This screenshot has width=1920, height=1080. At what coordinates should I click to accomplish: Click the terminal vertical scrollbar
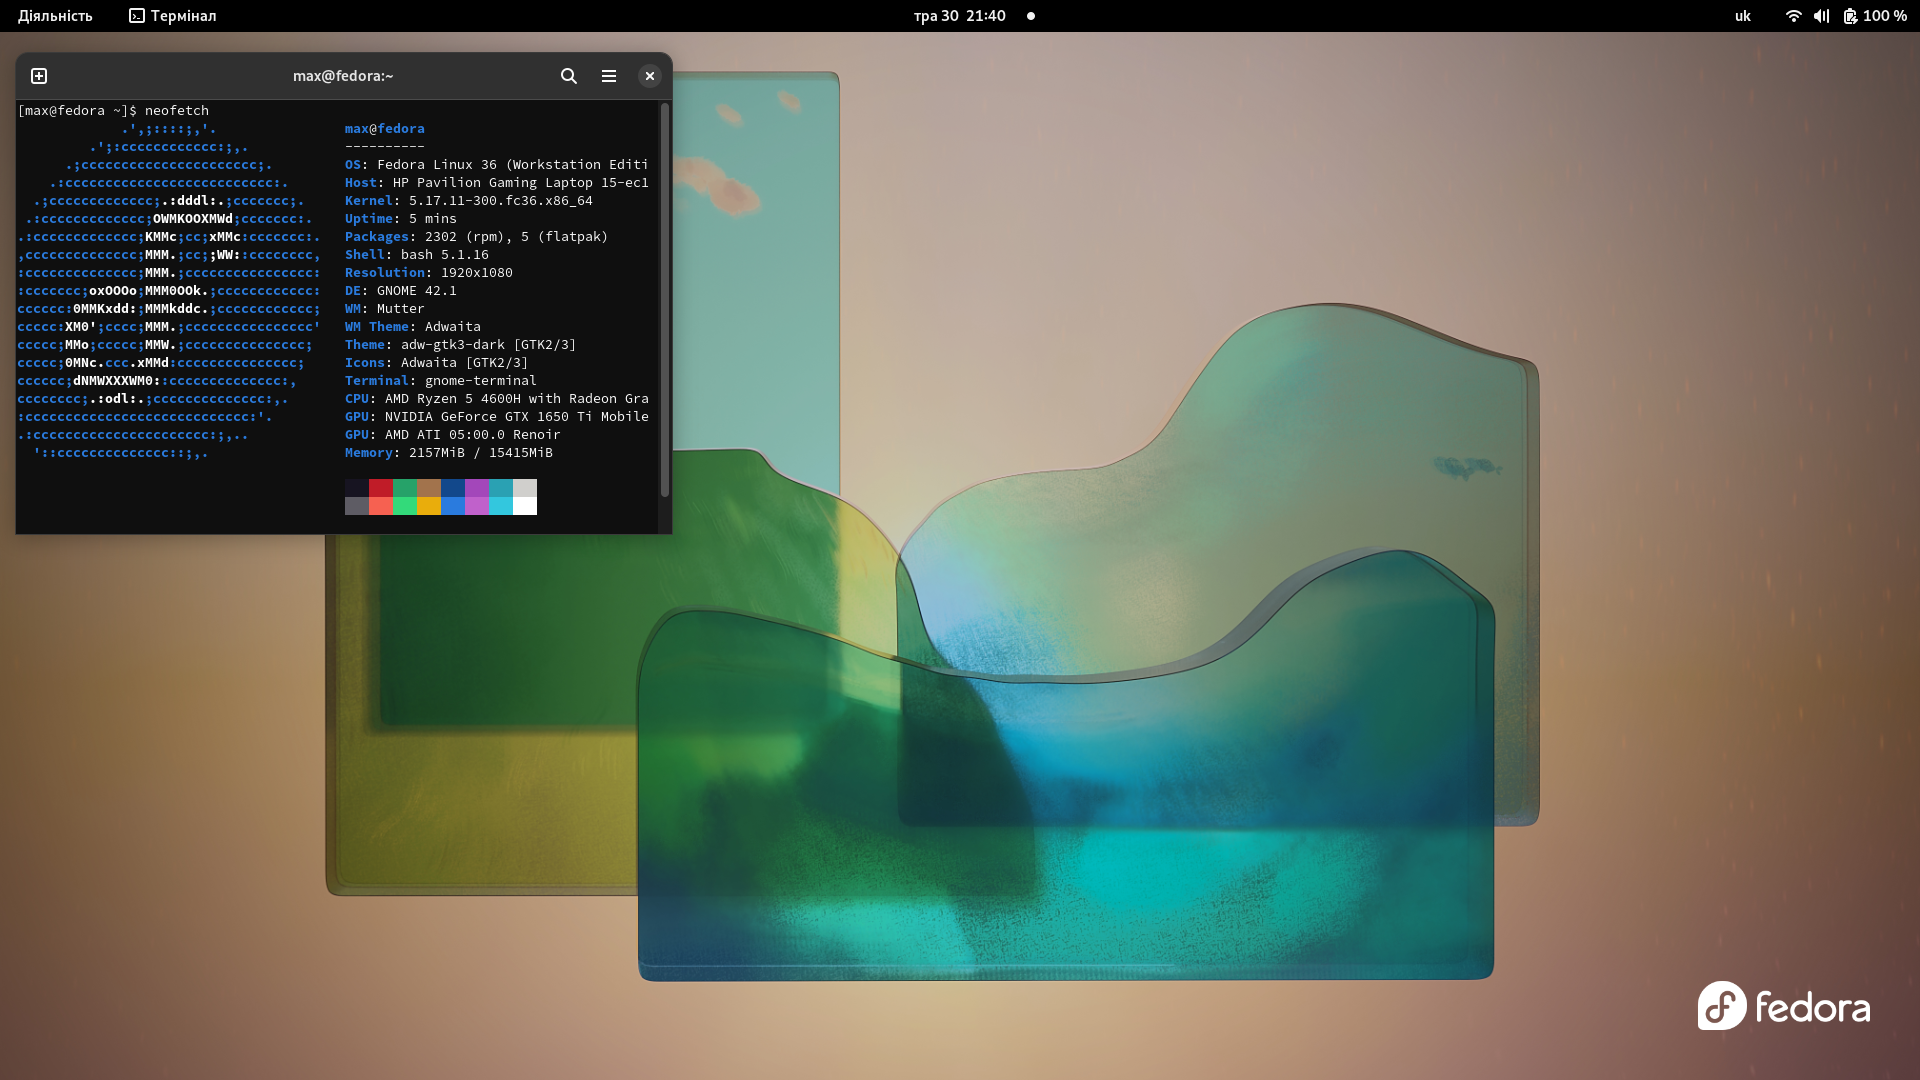[x=664, y=300]
